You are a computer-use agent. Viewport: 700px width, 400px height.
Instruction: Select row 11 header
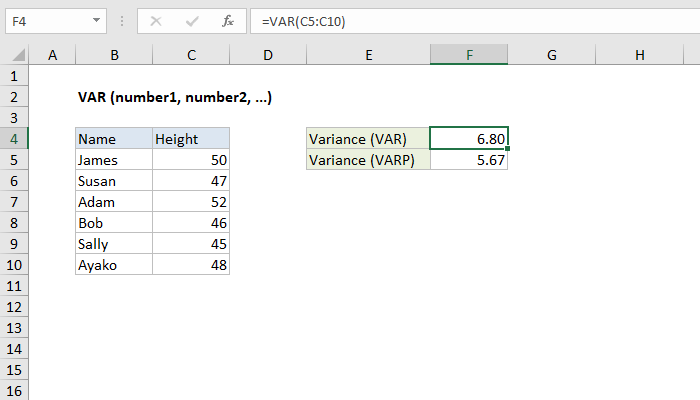pyautogui.click(x=14, y=286)
